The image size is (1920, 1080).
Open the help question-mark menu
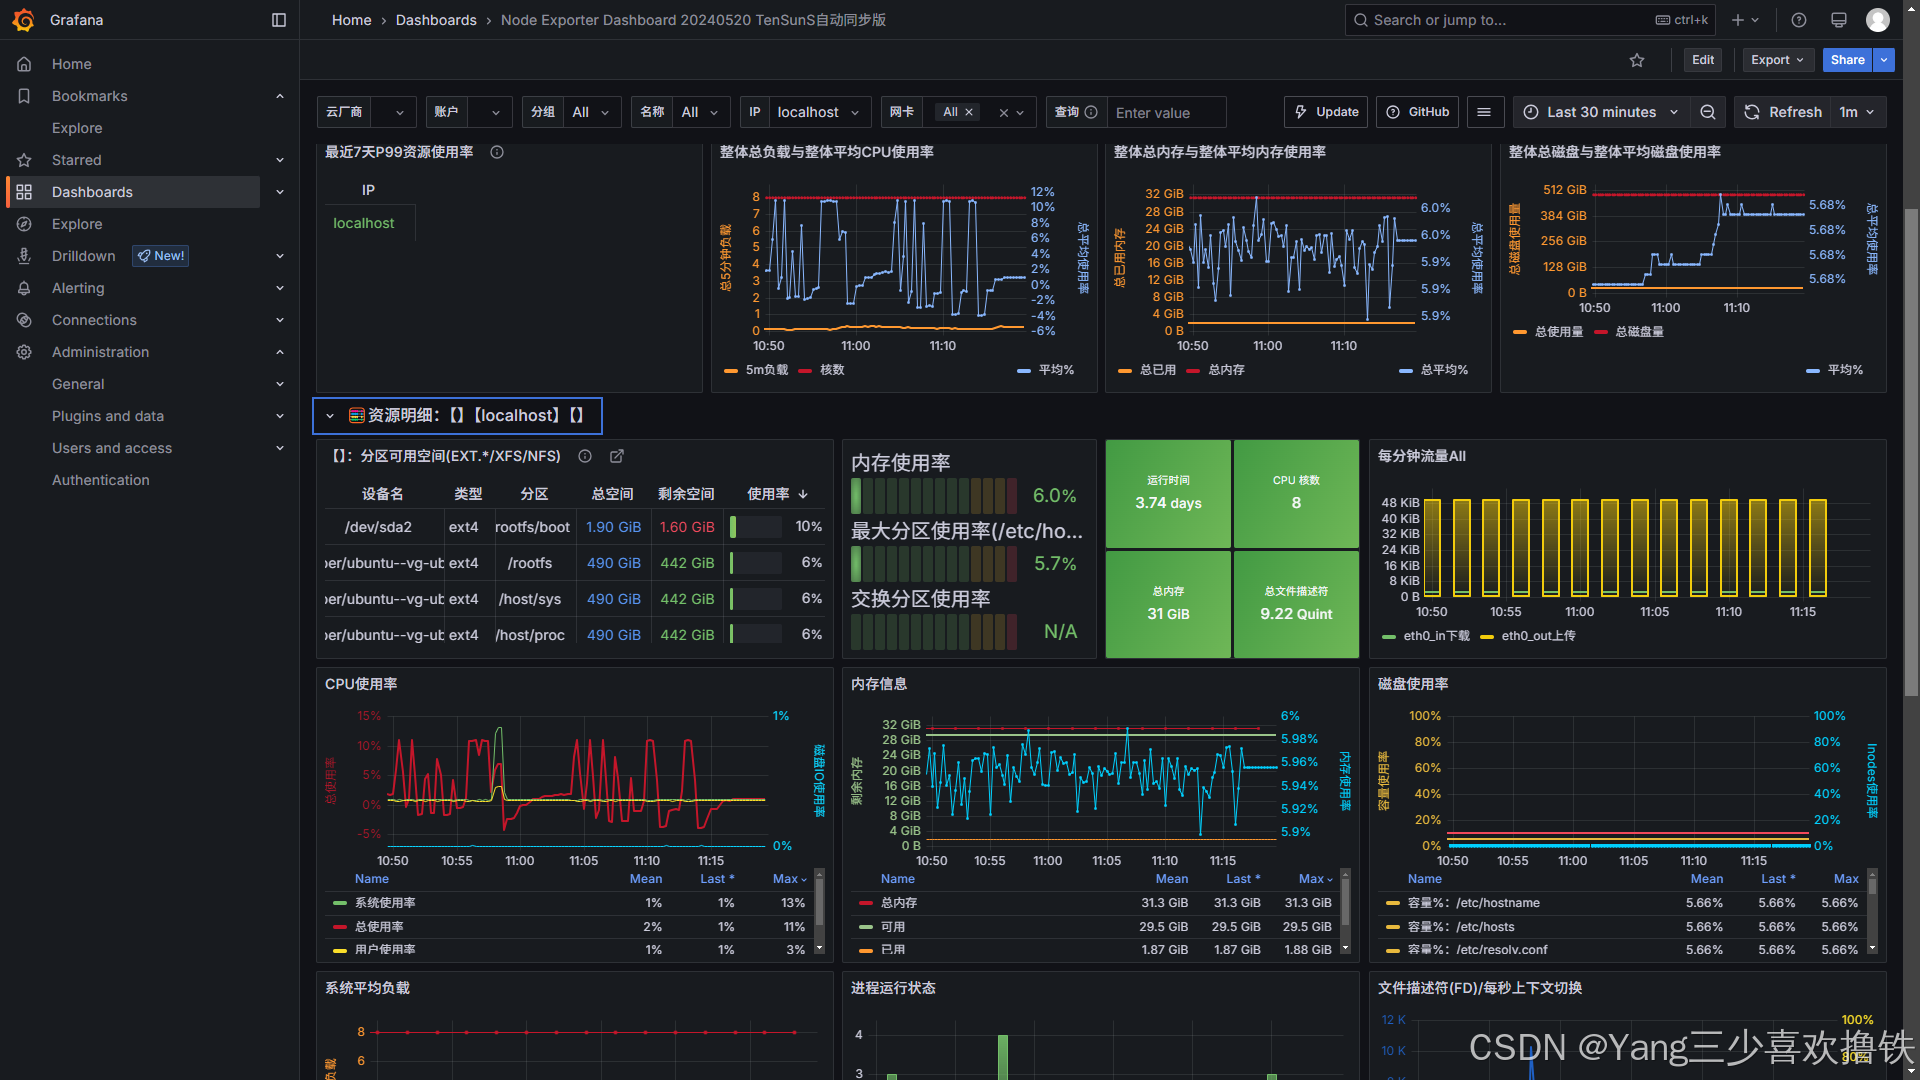click(1799, 20)
